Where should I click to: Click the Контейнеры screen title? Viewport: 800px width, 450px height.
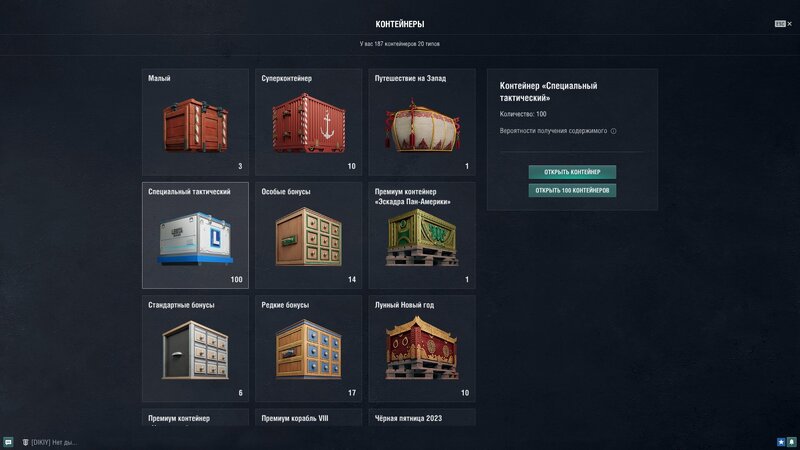pos(399,24)
